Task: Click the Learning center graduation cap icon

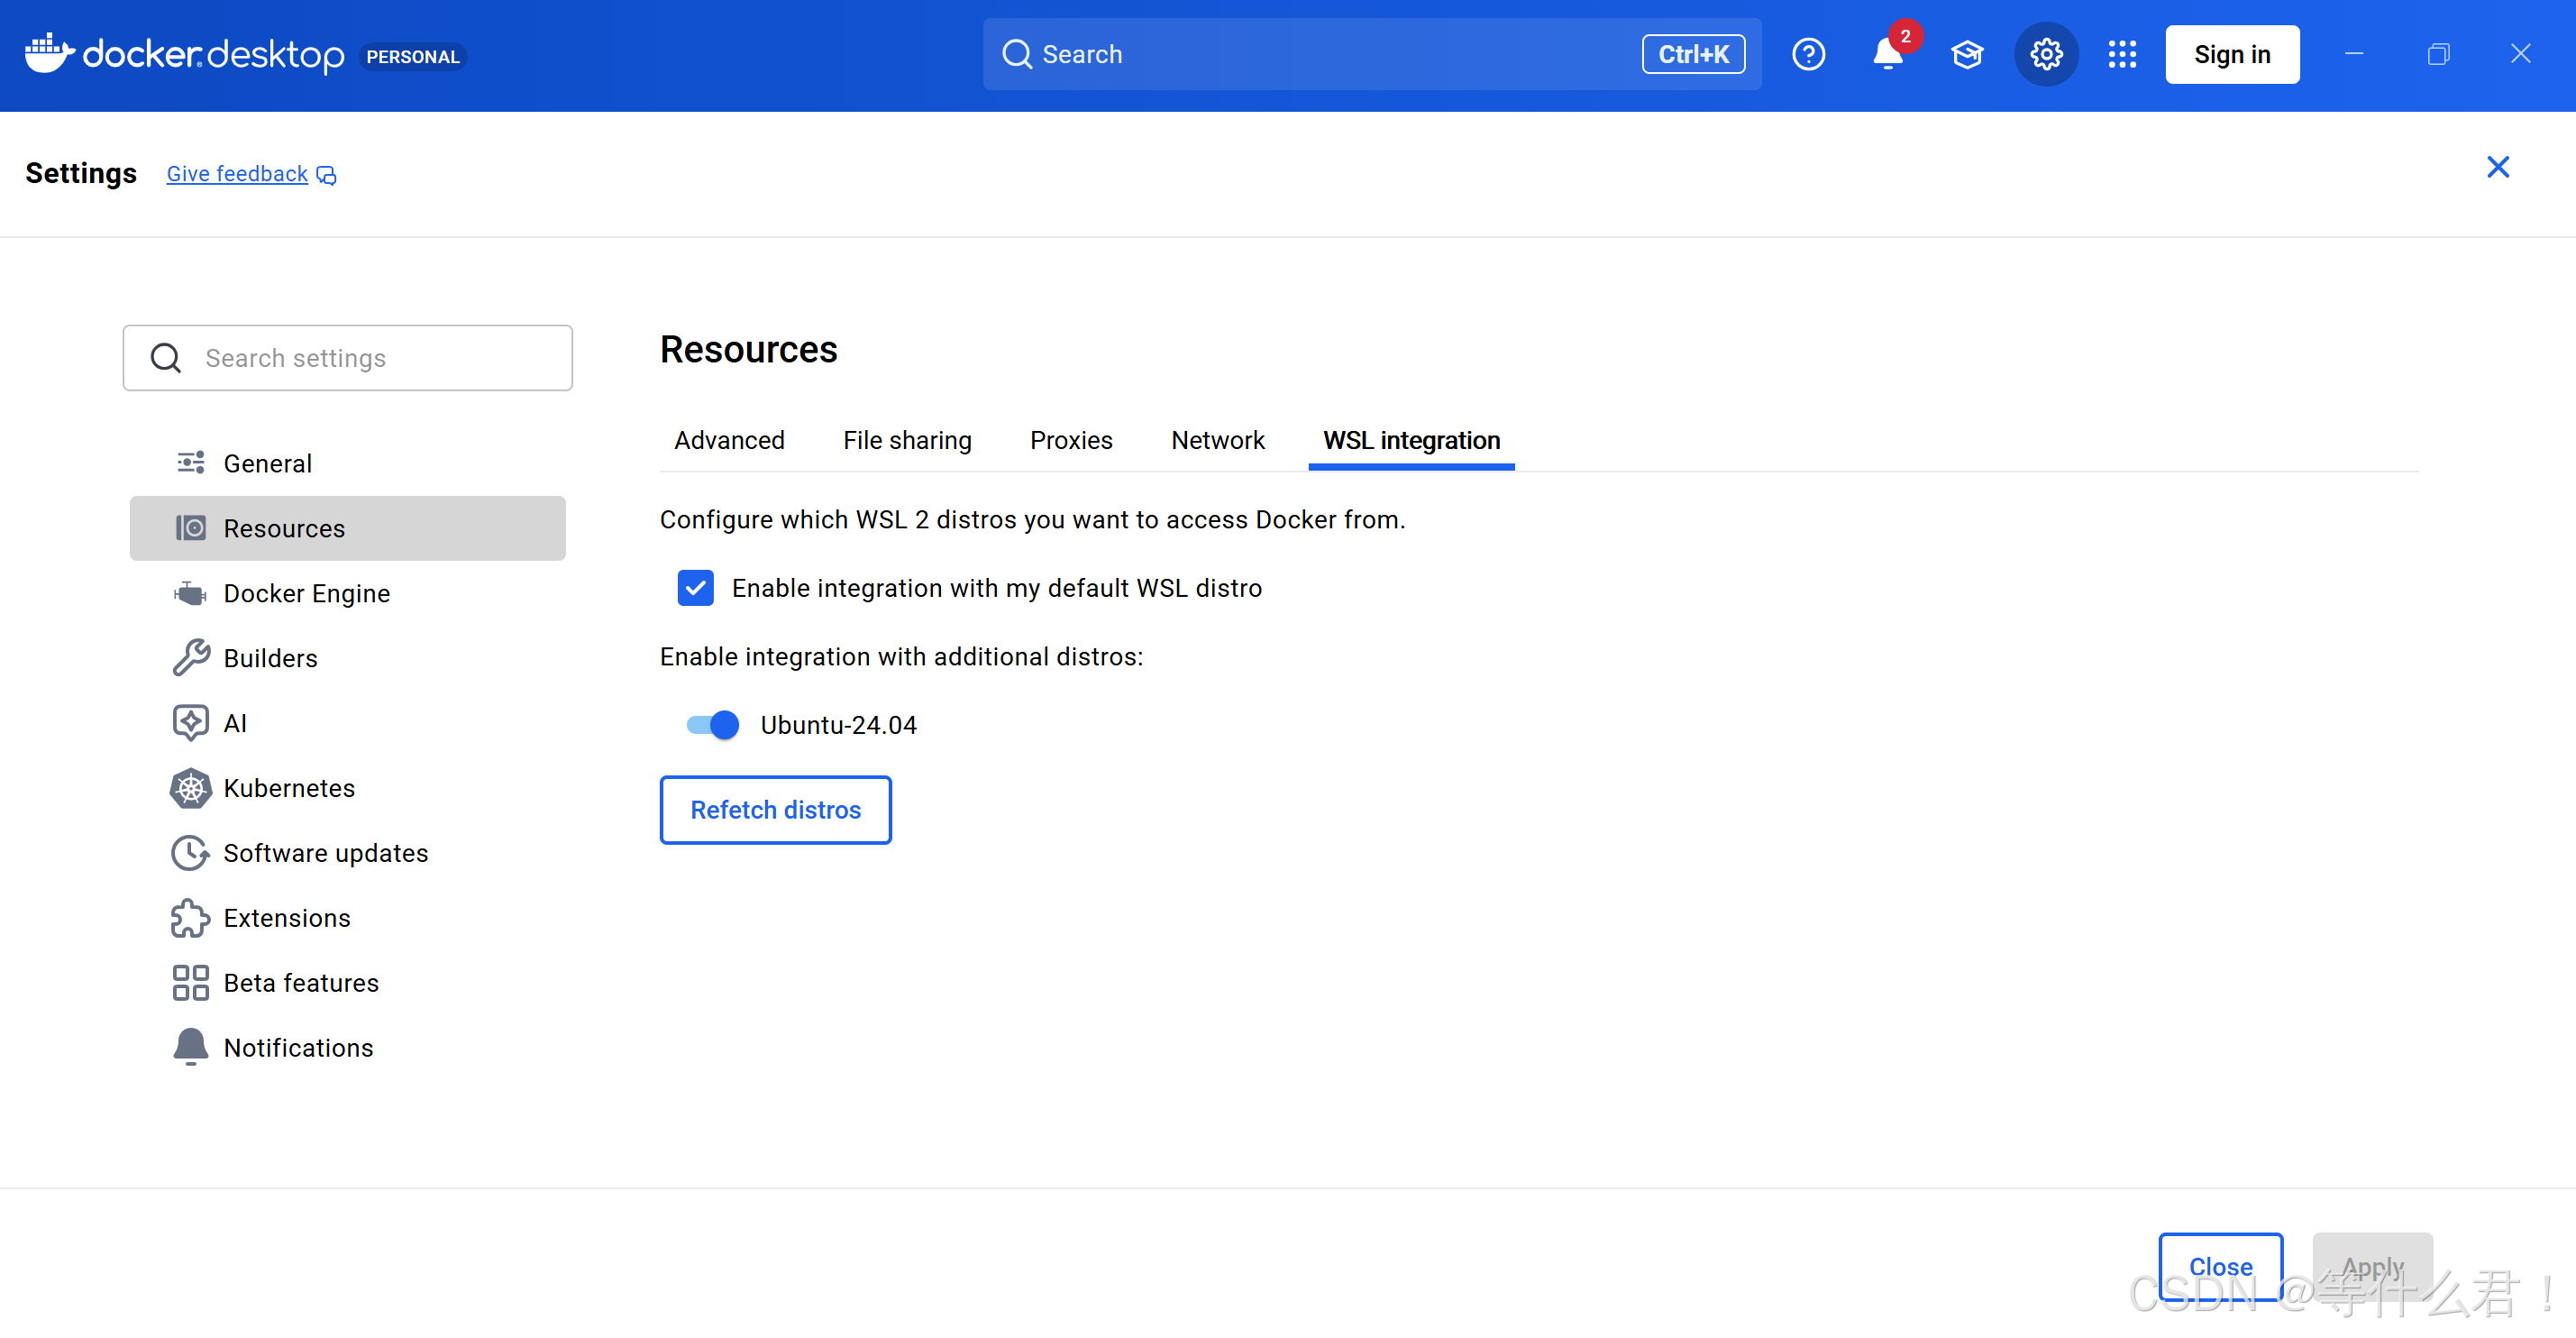Action: coord(1966,54)
